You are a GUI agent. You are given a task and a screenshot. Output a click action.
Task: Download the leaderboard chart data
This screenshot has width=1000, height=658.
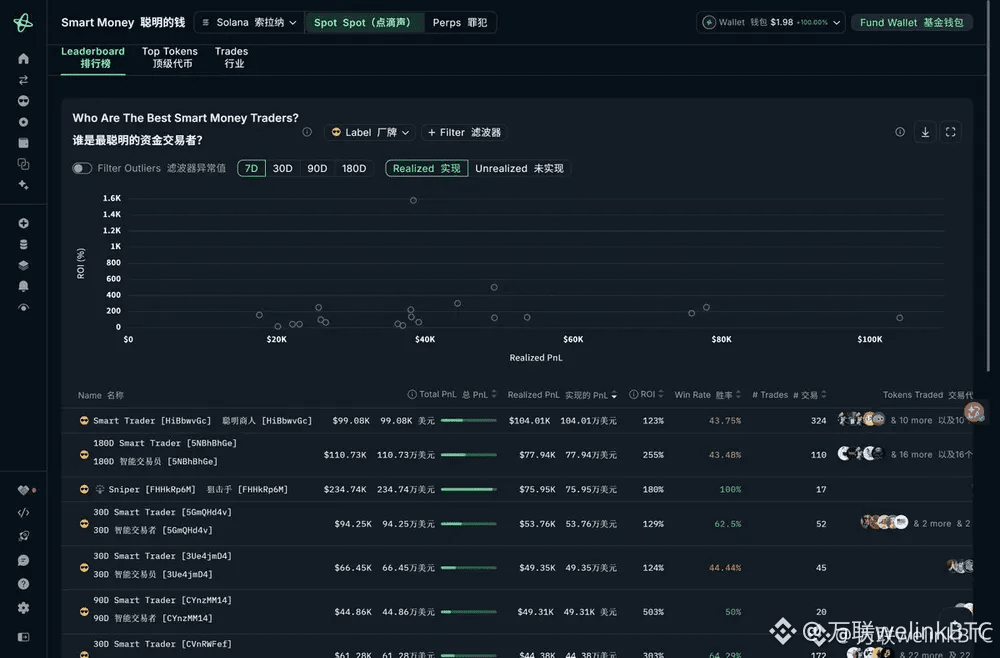coord(925,132)
